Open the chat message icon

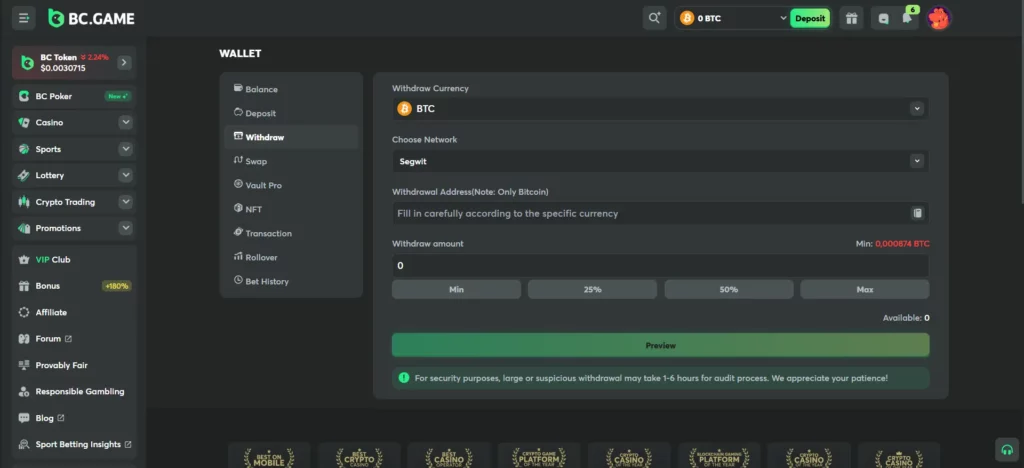tap(883, 18)
